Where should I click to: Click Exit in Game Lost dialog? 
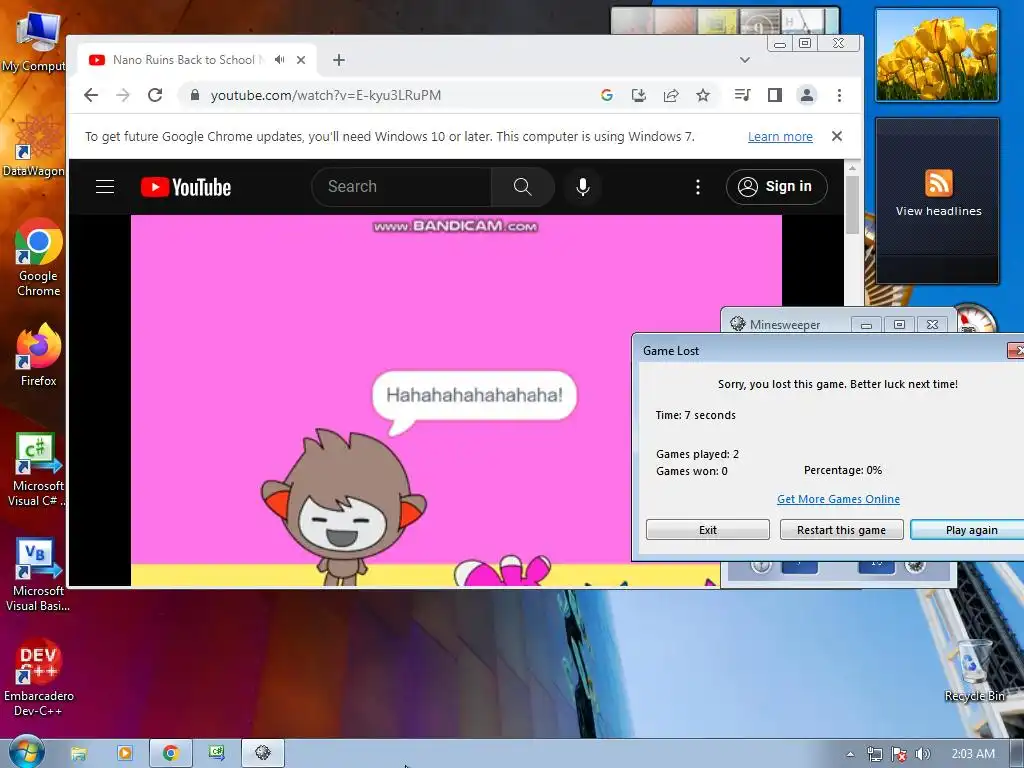tap(708, 530)
